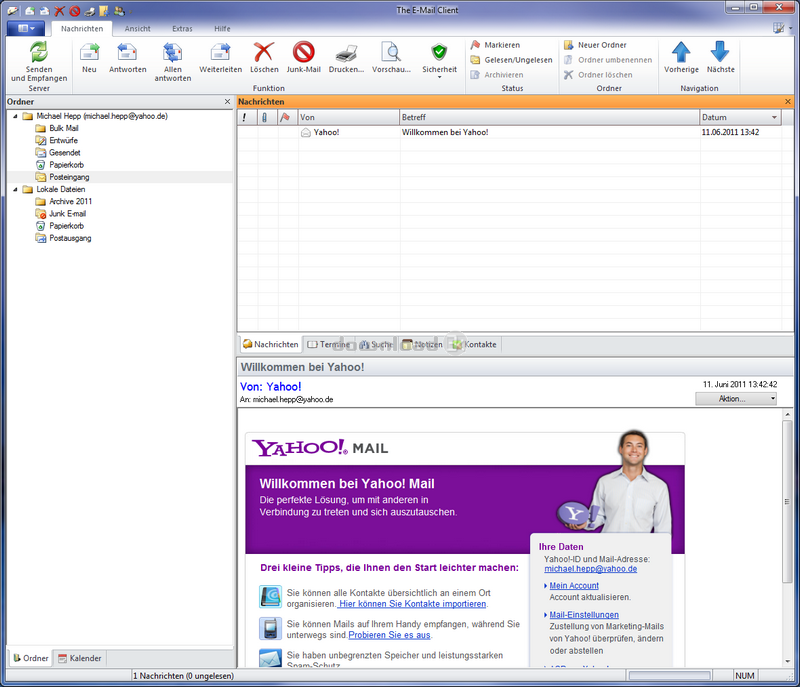
Task: Switch to the Ansicht ribbon tab
Action: click(138, 29)
